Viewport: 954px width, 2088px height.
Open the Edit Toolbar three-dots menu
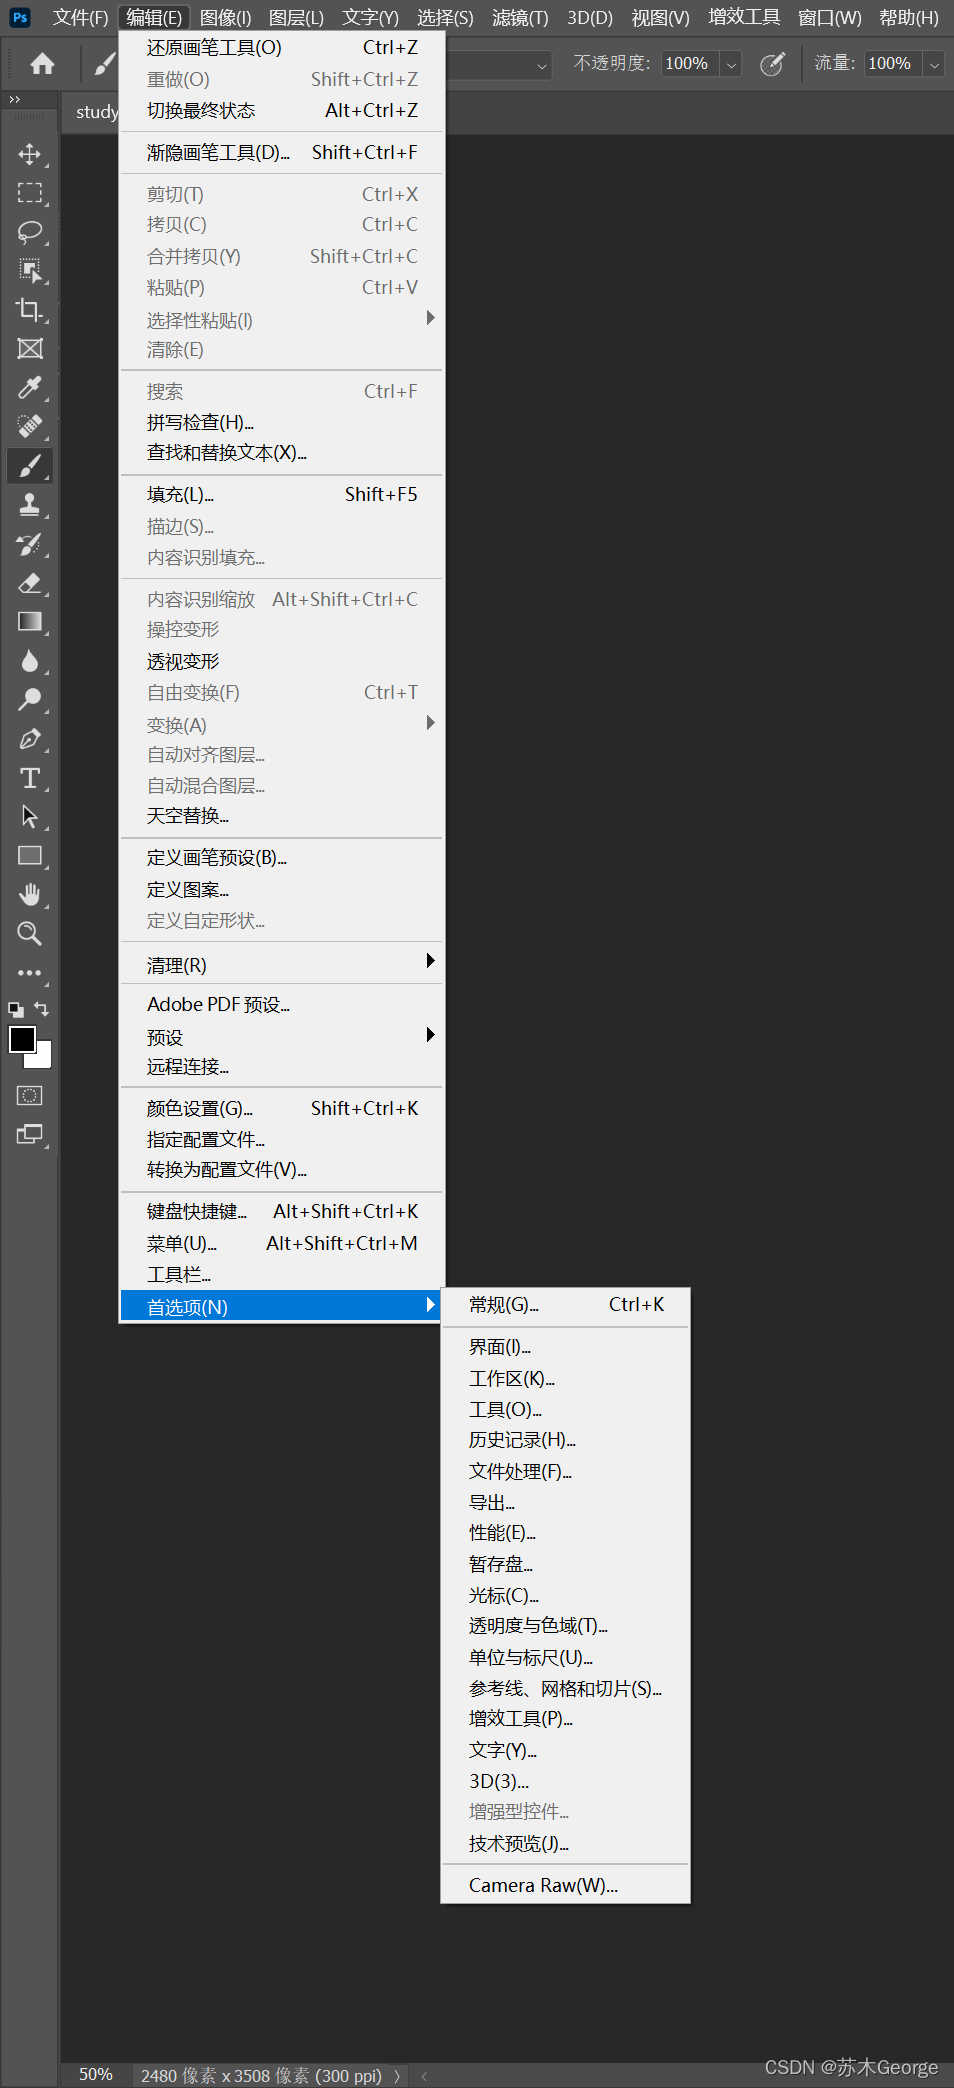(30, 973)
